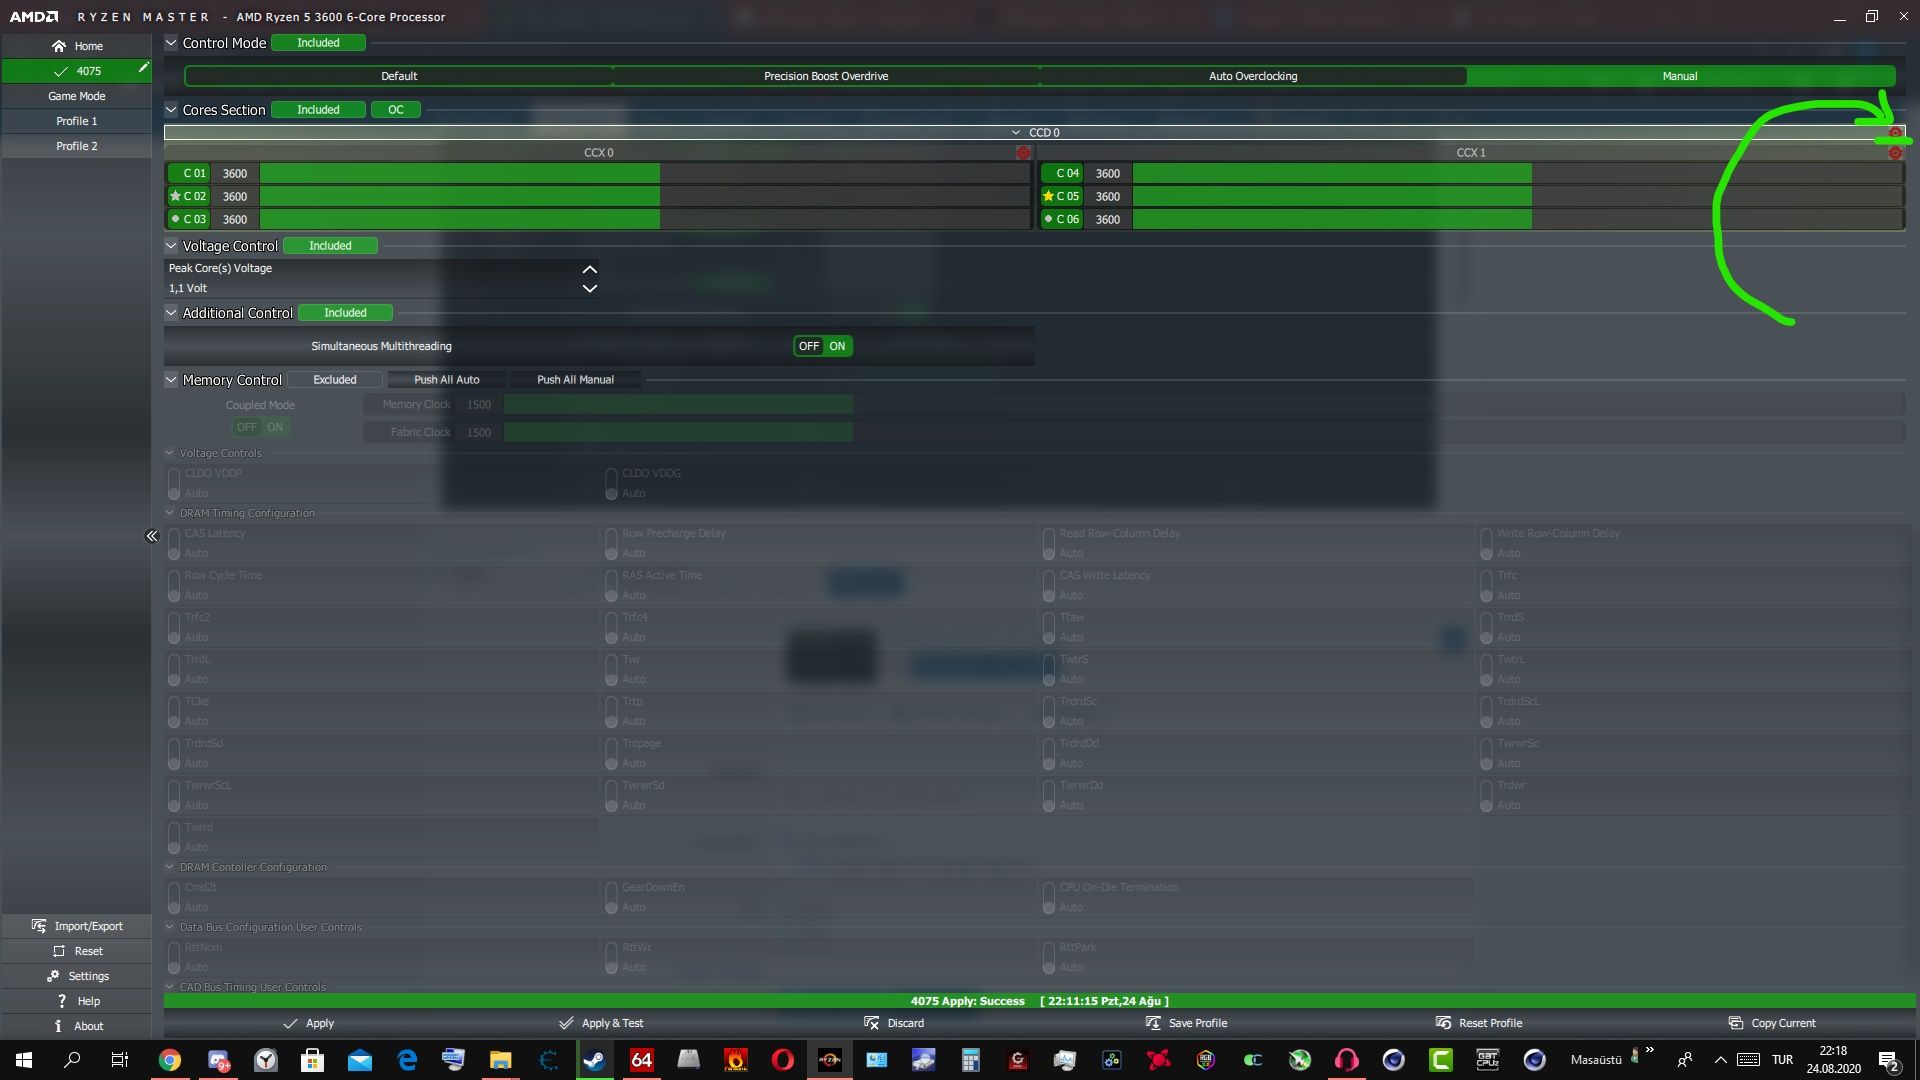Click the pencil edit icon beside 4075 profile
This screenshot has width=1920, height=1080.
(143, 68)
